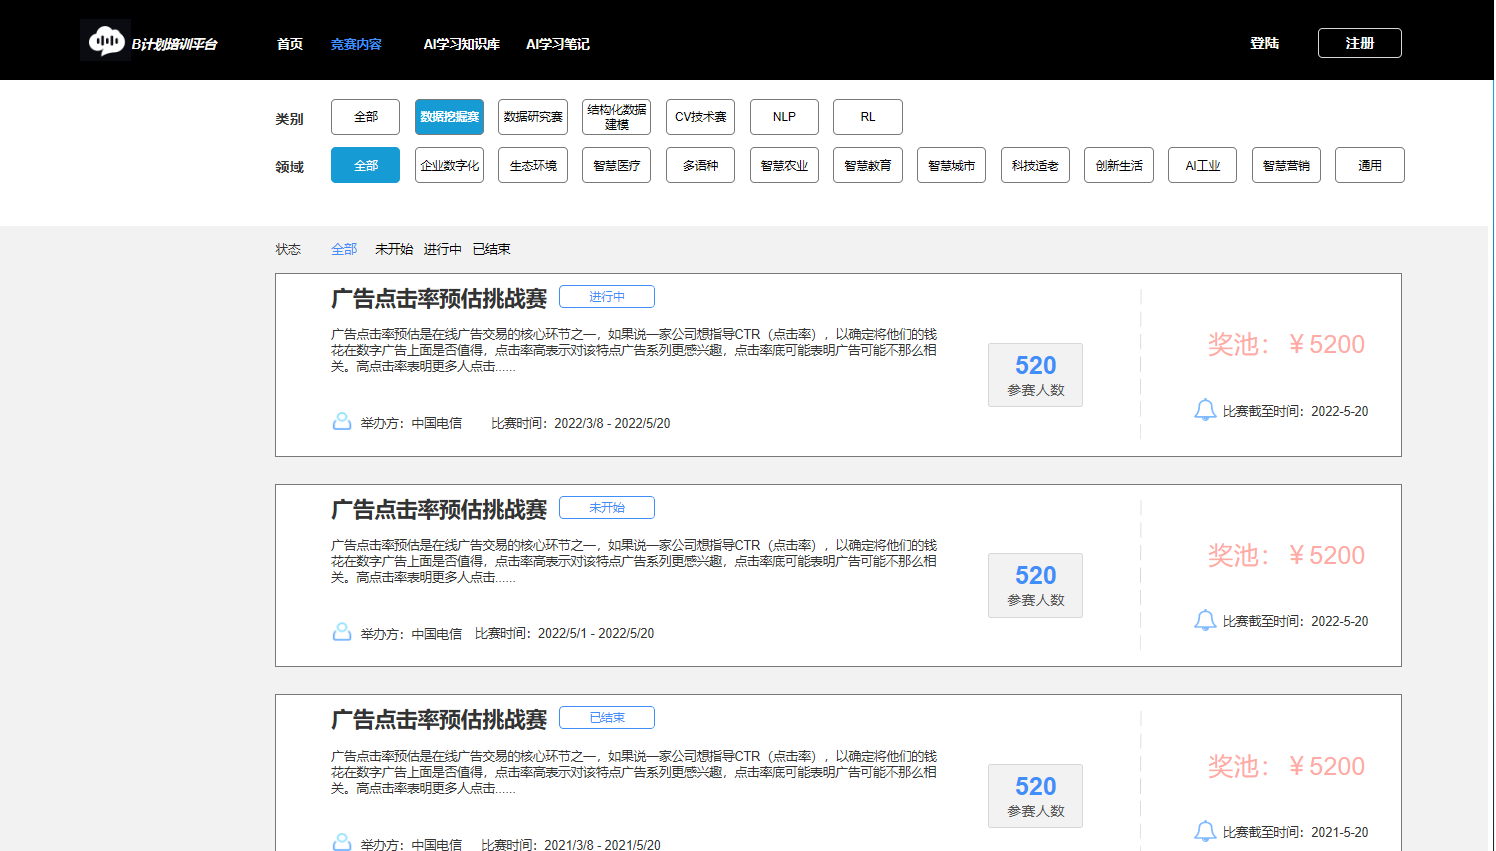Open the 广告点击率预估挑战赛 title marked 未开始
This screenshot has height=851, width=1496.
439,509
